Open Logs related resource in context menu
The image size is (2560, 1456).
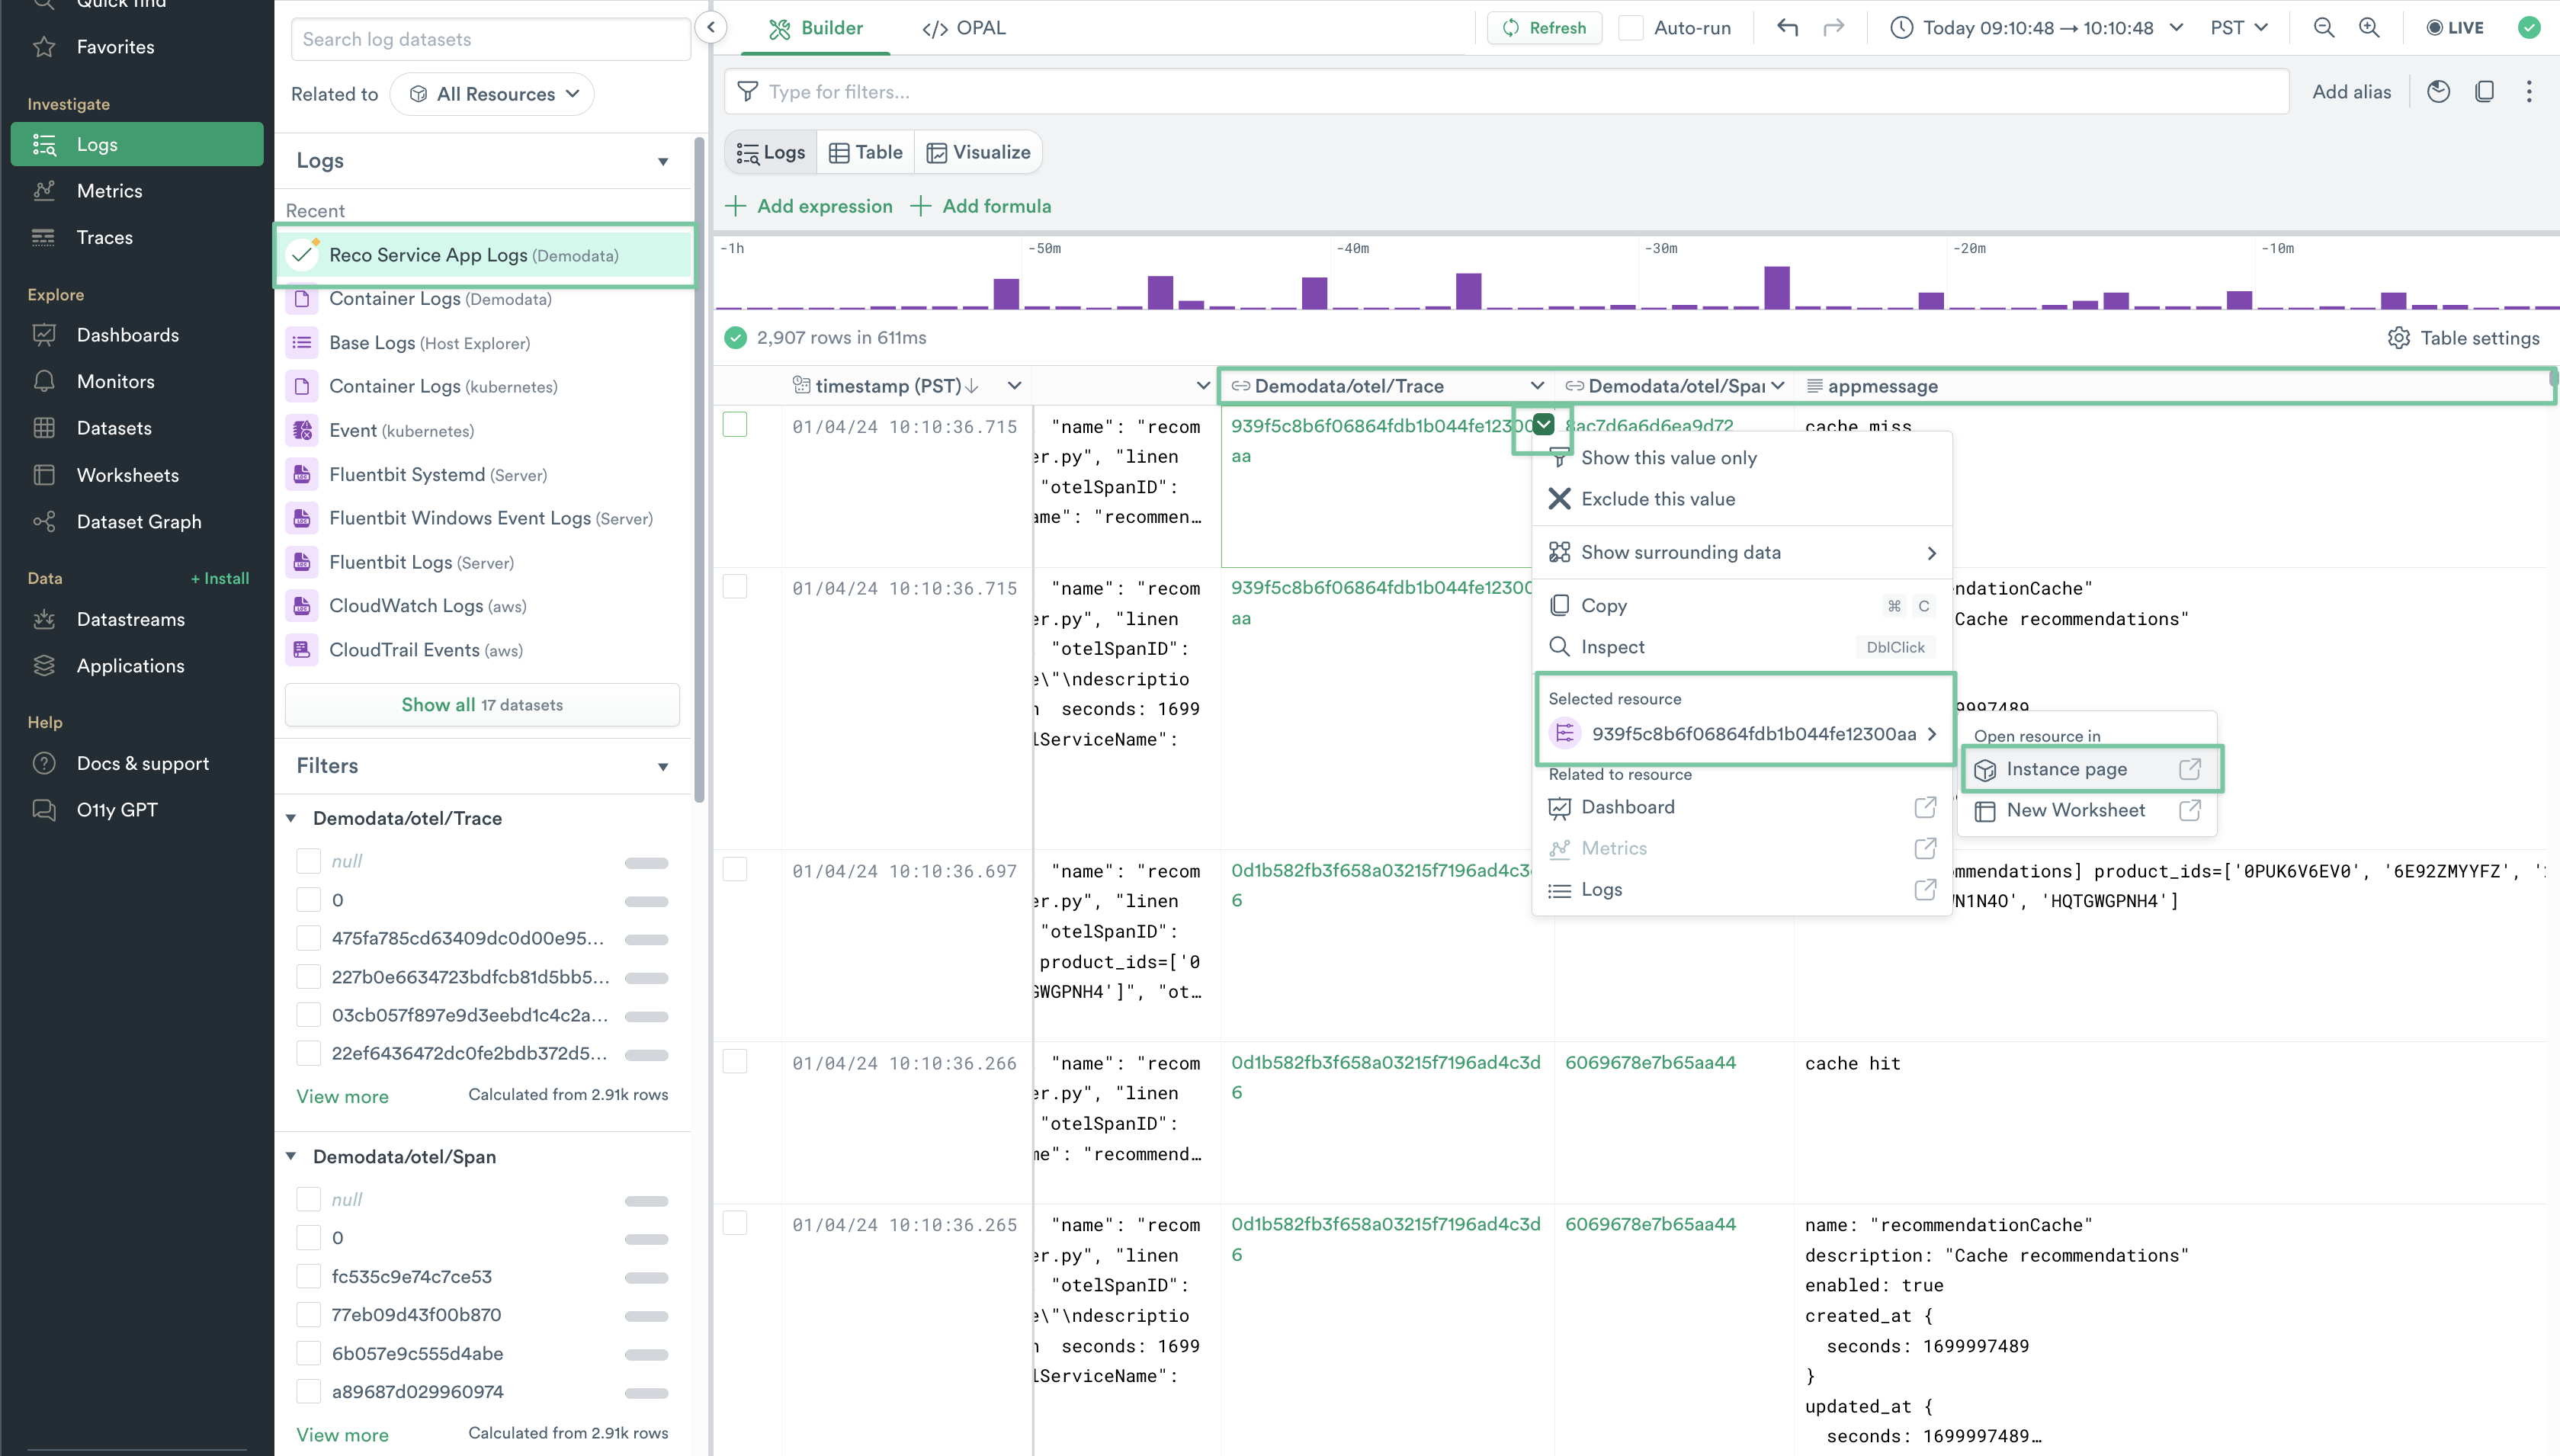[1742, 890]
